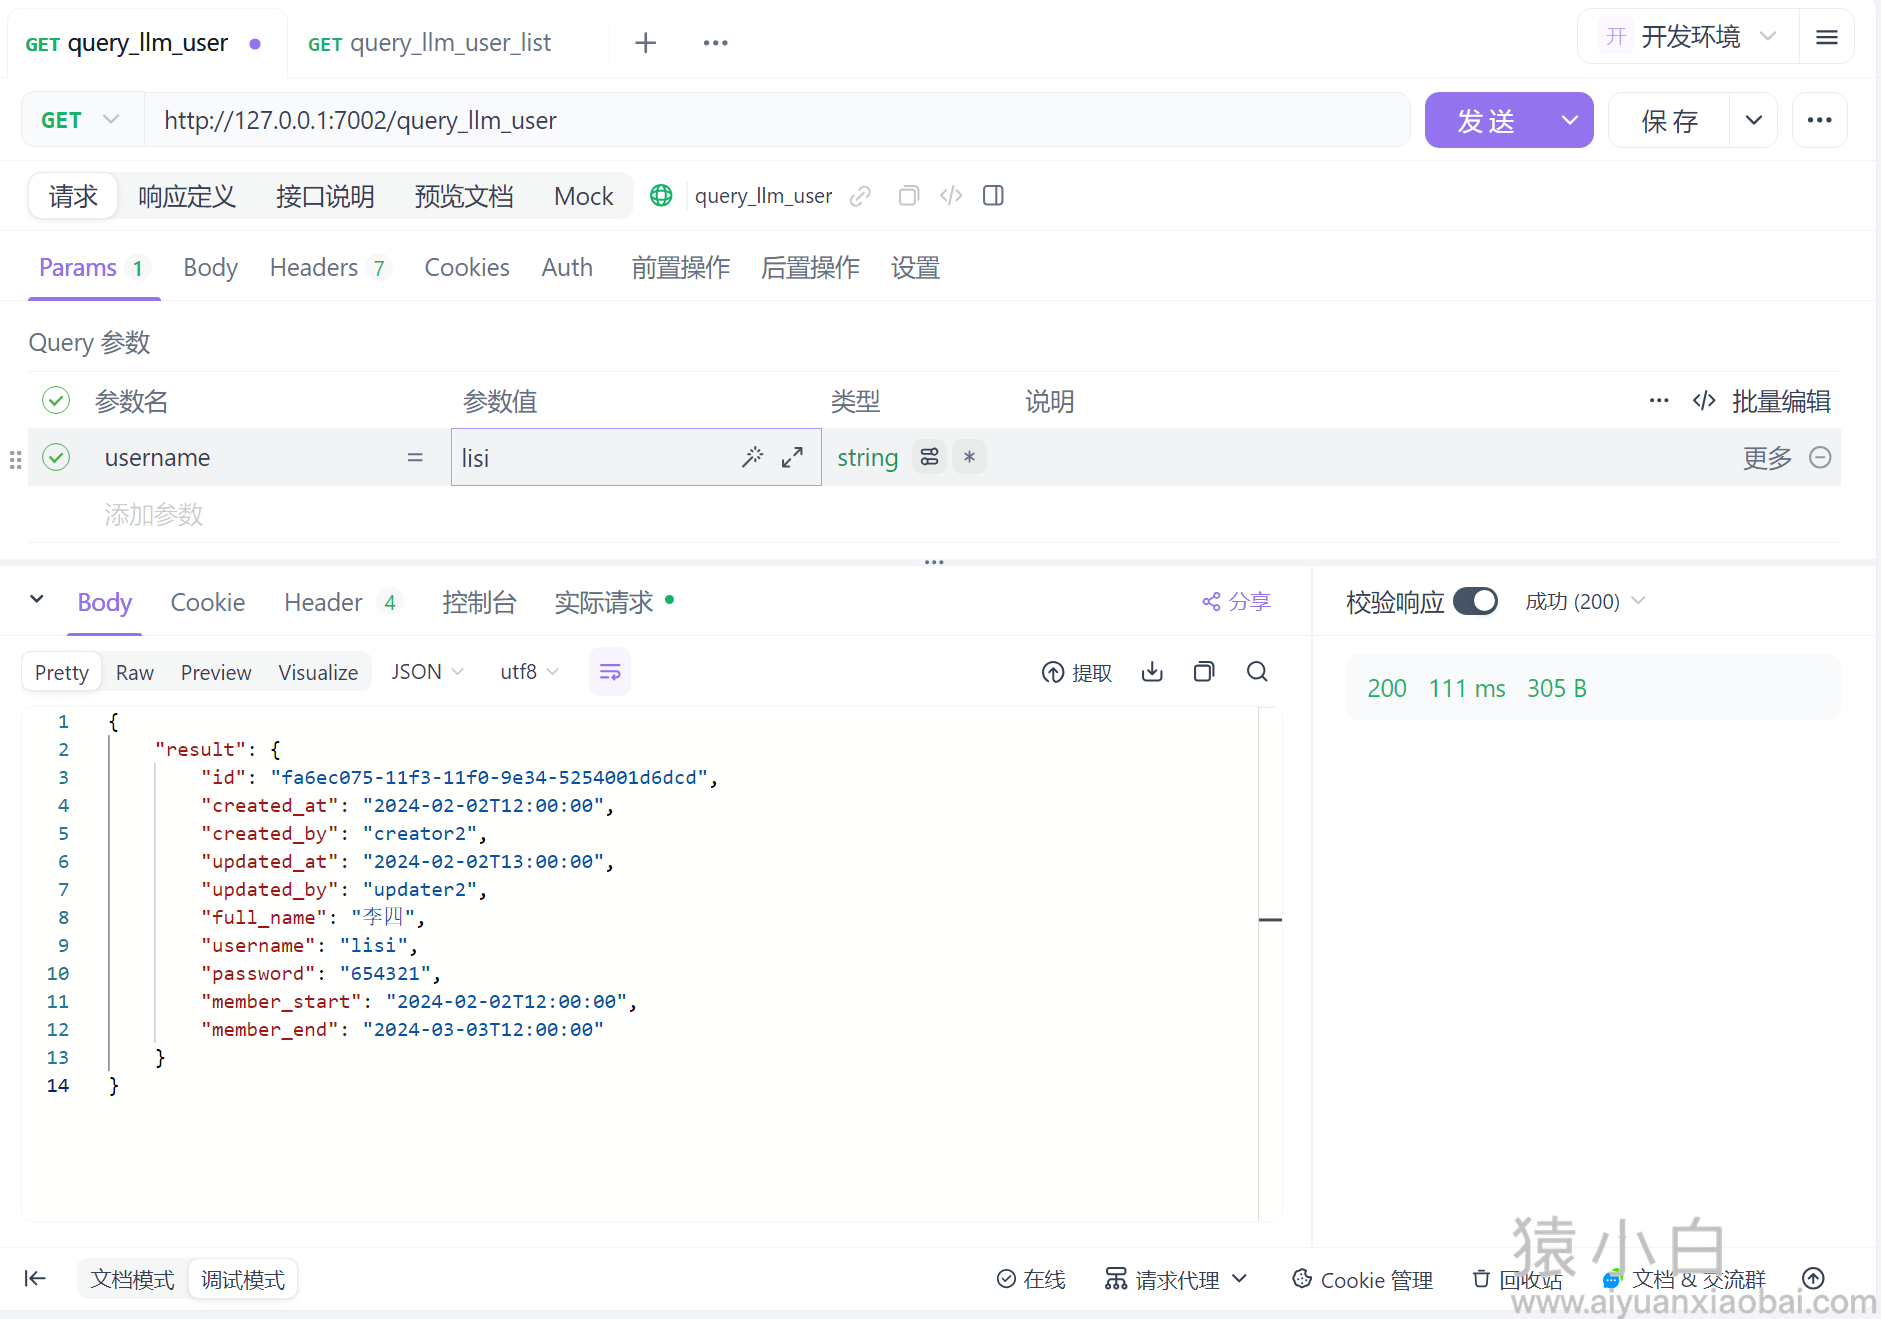This screenshot has width=1881, height=1319.
Task: Click the 保存 save button
Action: [x=1669, y=121]
